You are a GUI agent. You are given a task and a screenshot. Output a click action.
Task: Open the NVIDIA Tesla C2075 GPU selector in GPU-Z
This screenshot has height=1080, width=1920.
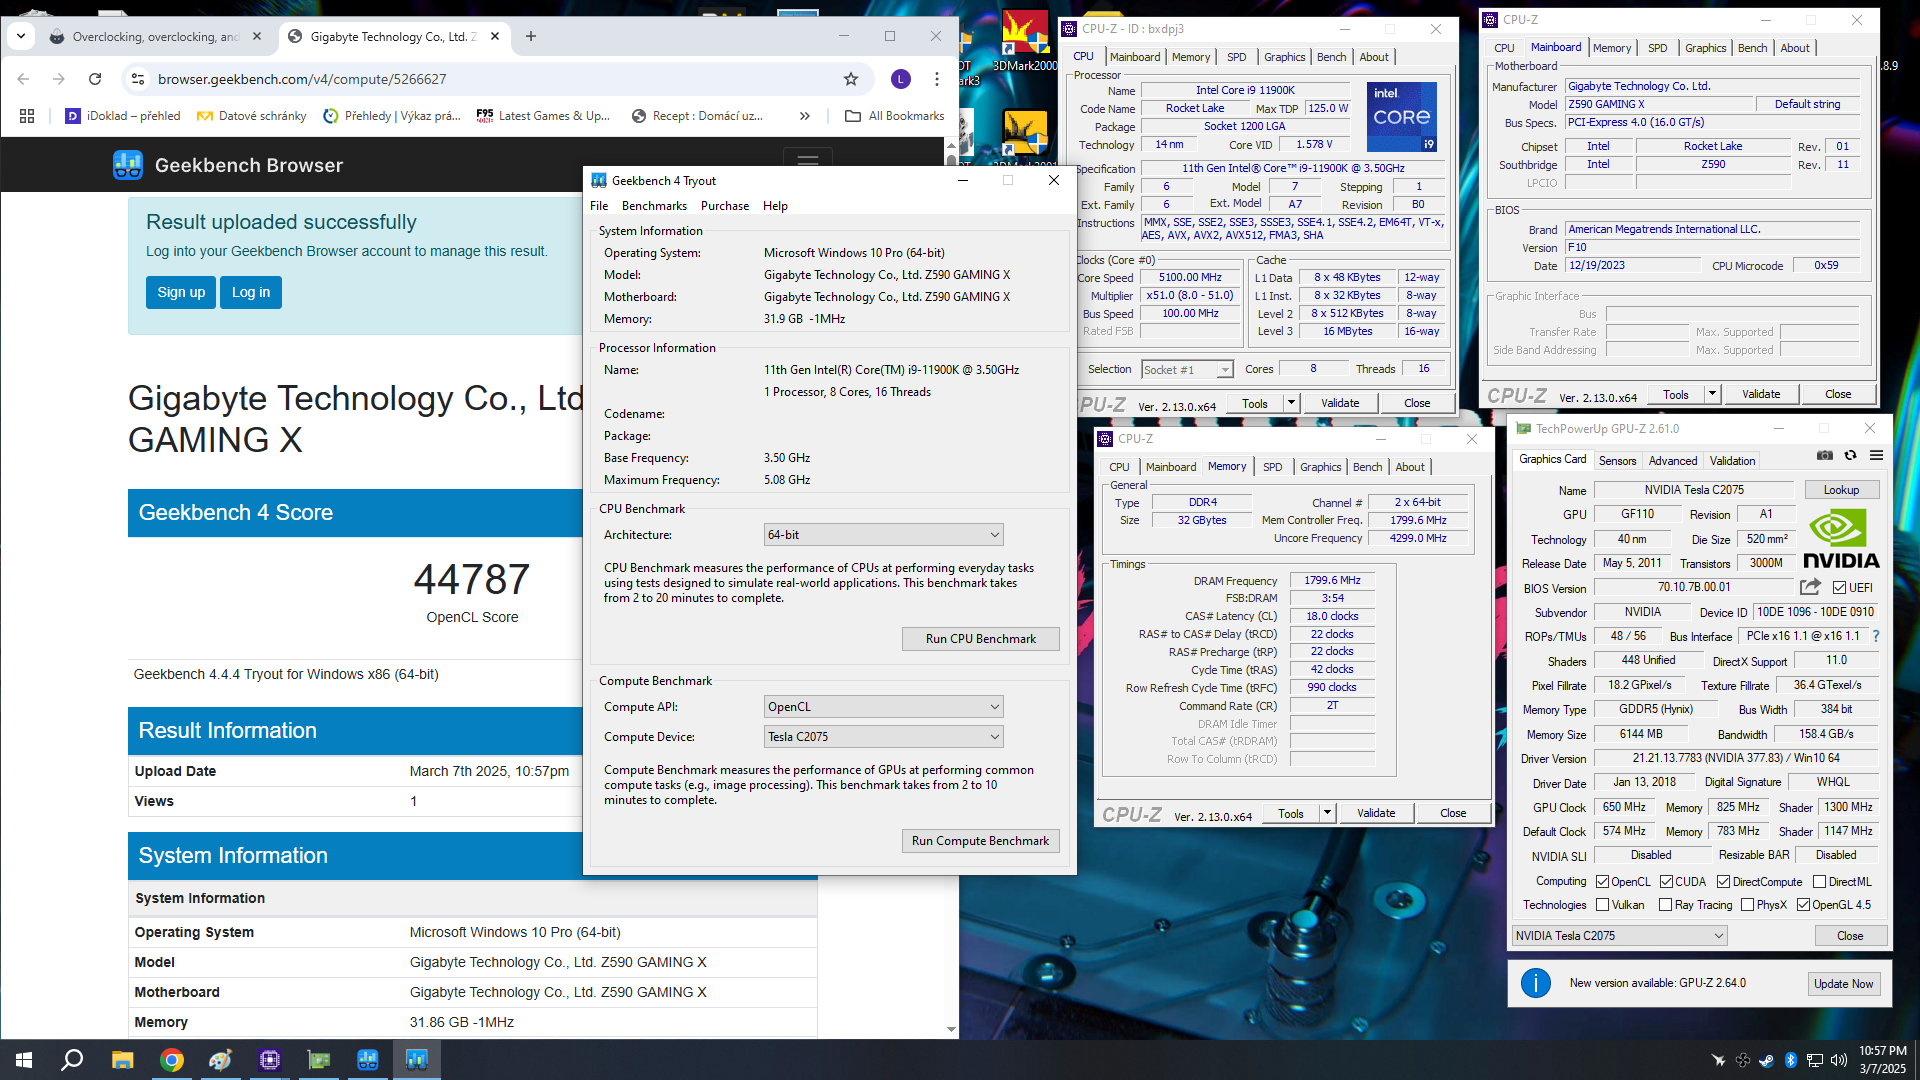click(x=1619, y=936)
